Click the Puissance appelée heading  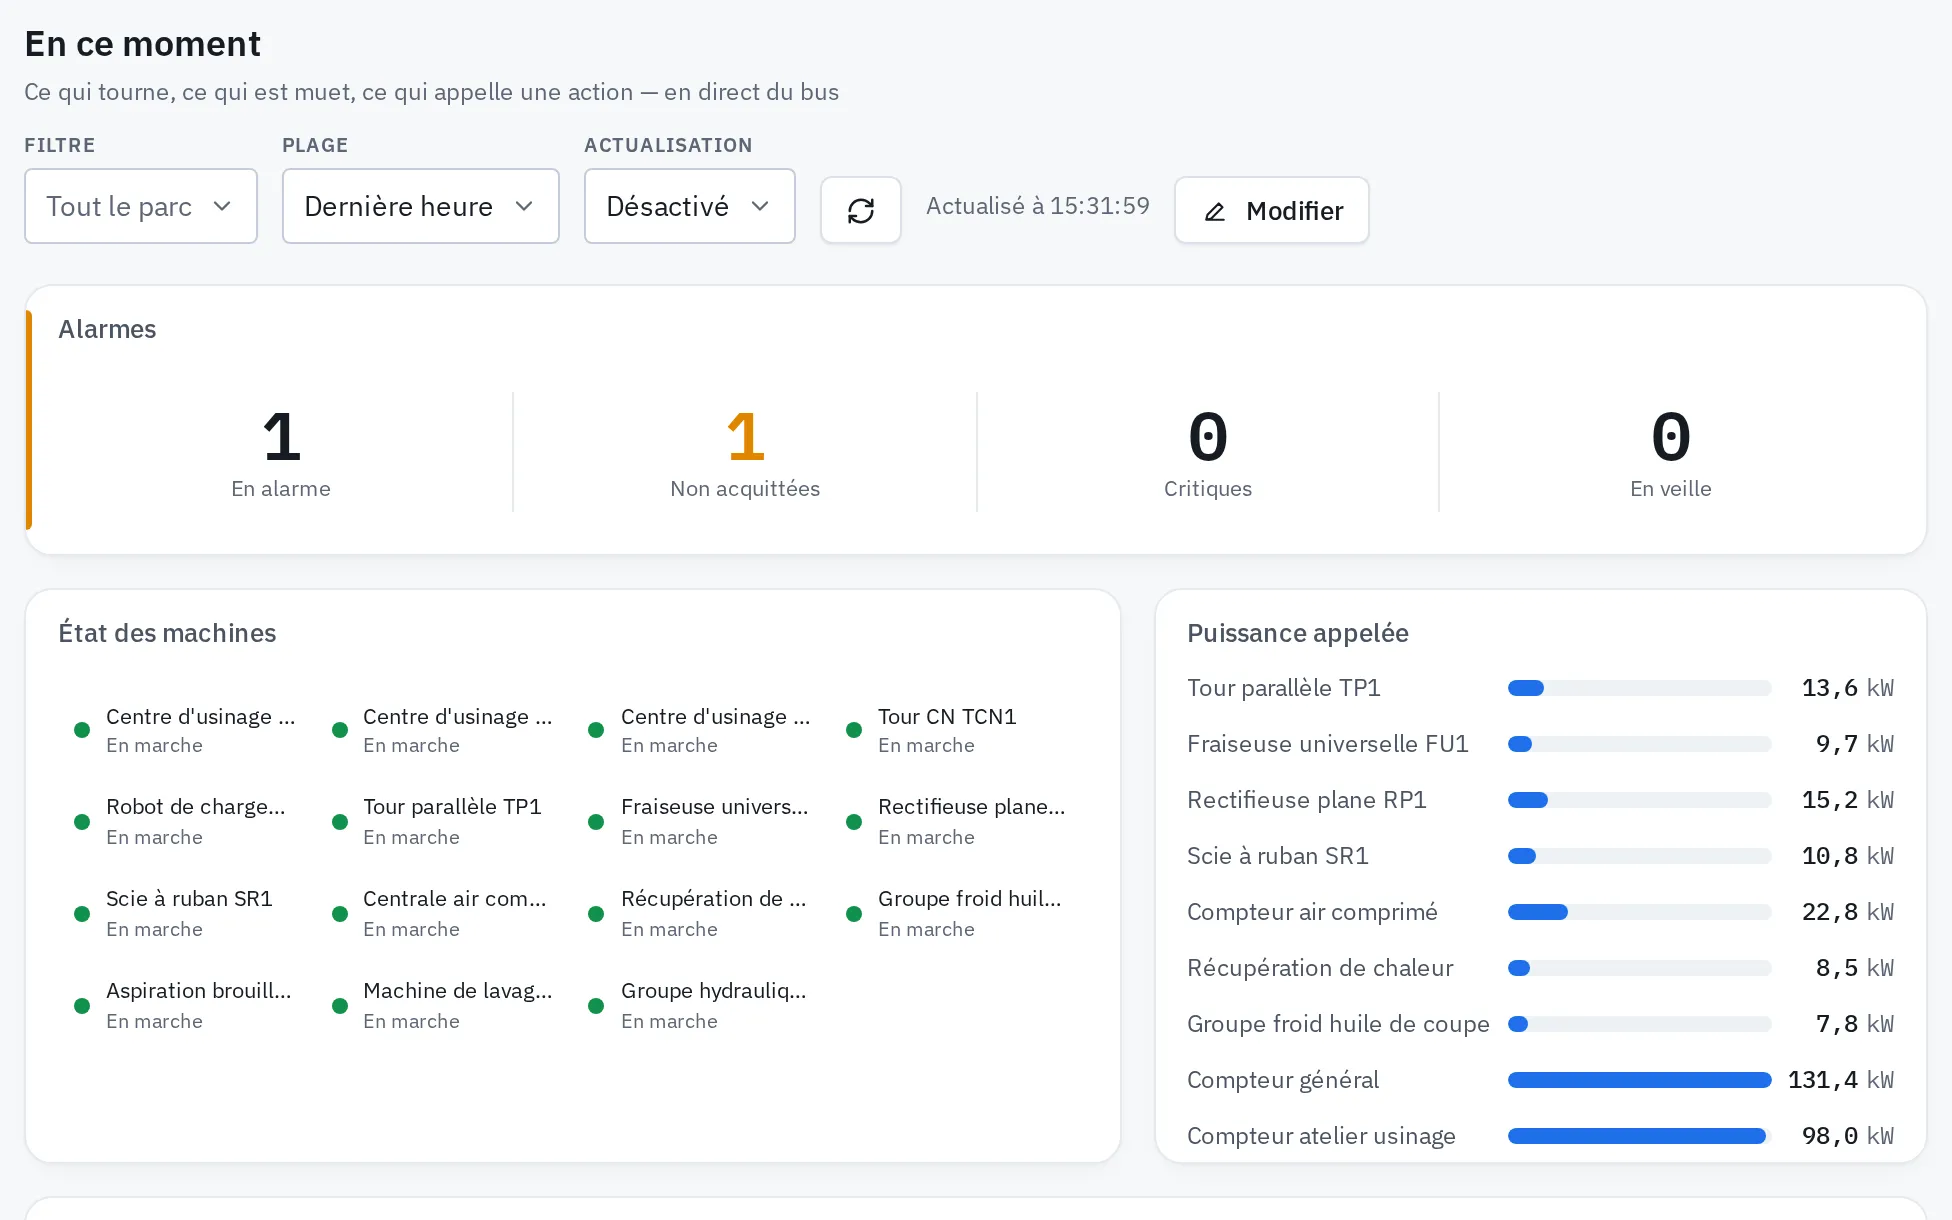(x=1298, y=633)
